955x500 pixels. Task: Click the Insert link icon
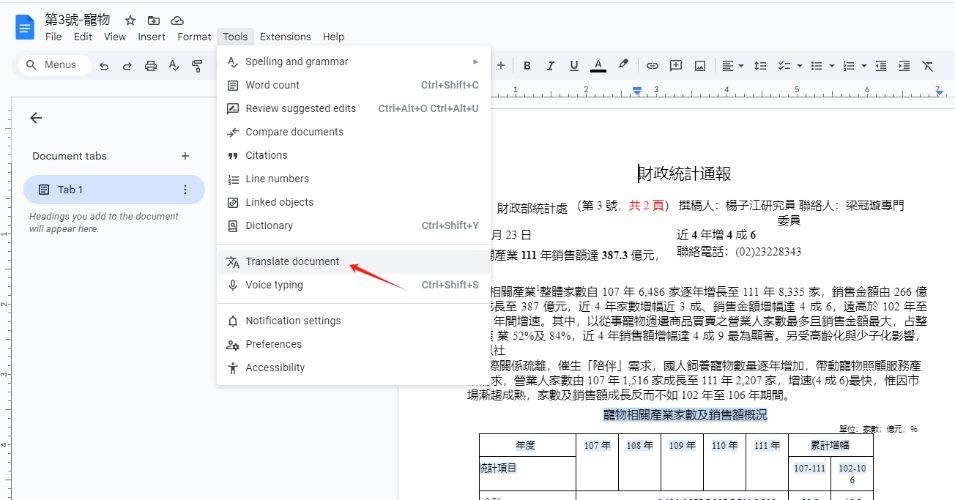click(652, 66)
